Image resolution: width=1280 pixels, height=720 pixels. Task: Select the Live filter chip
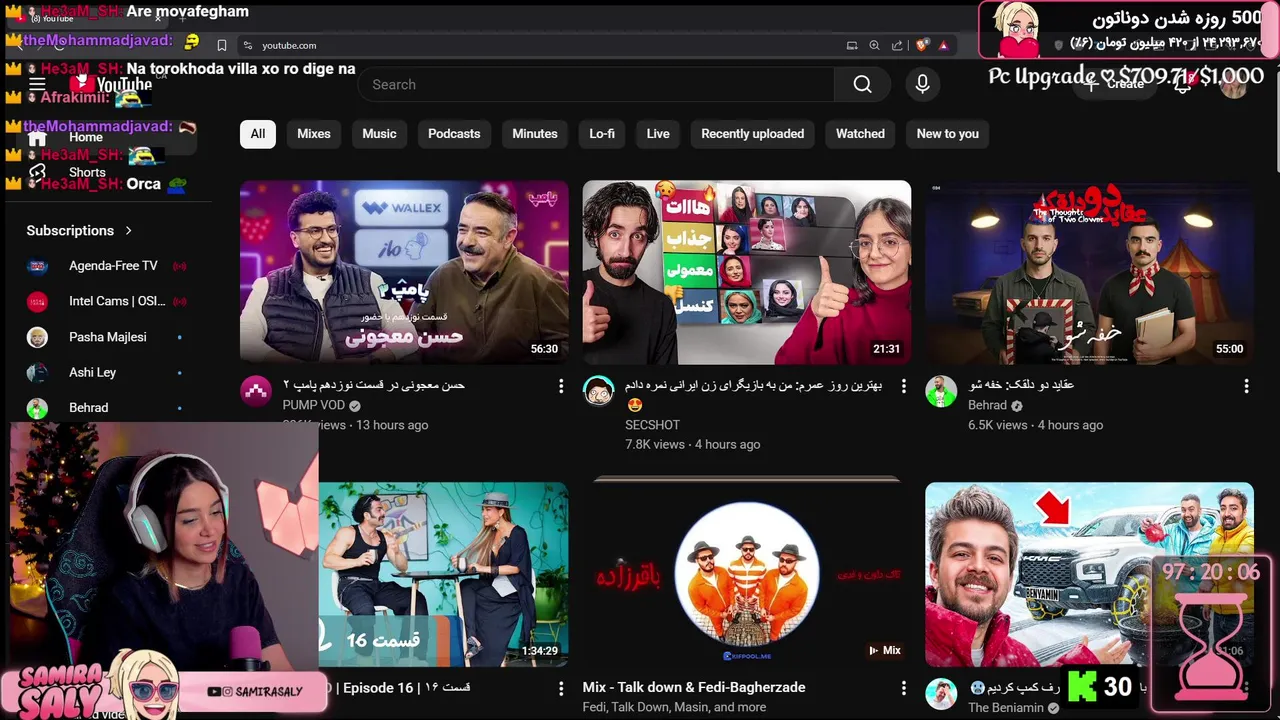658,134
